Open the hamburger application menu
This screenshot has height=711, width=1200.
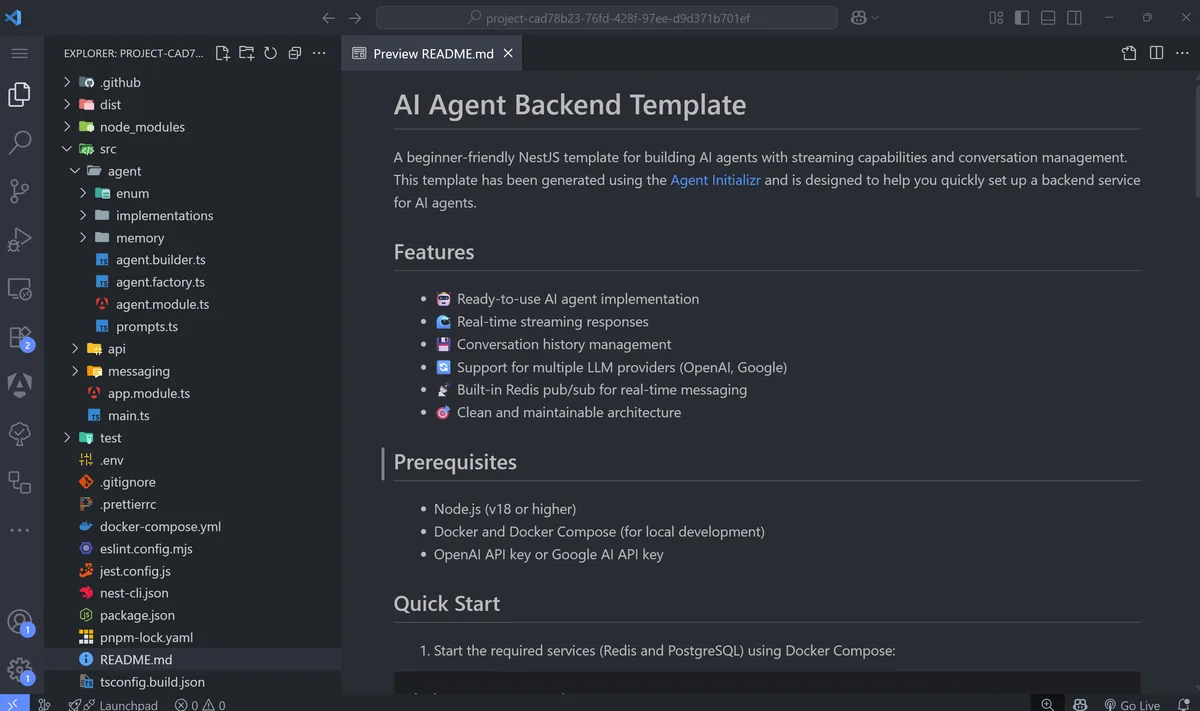tap(20, 53)
